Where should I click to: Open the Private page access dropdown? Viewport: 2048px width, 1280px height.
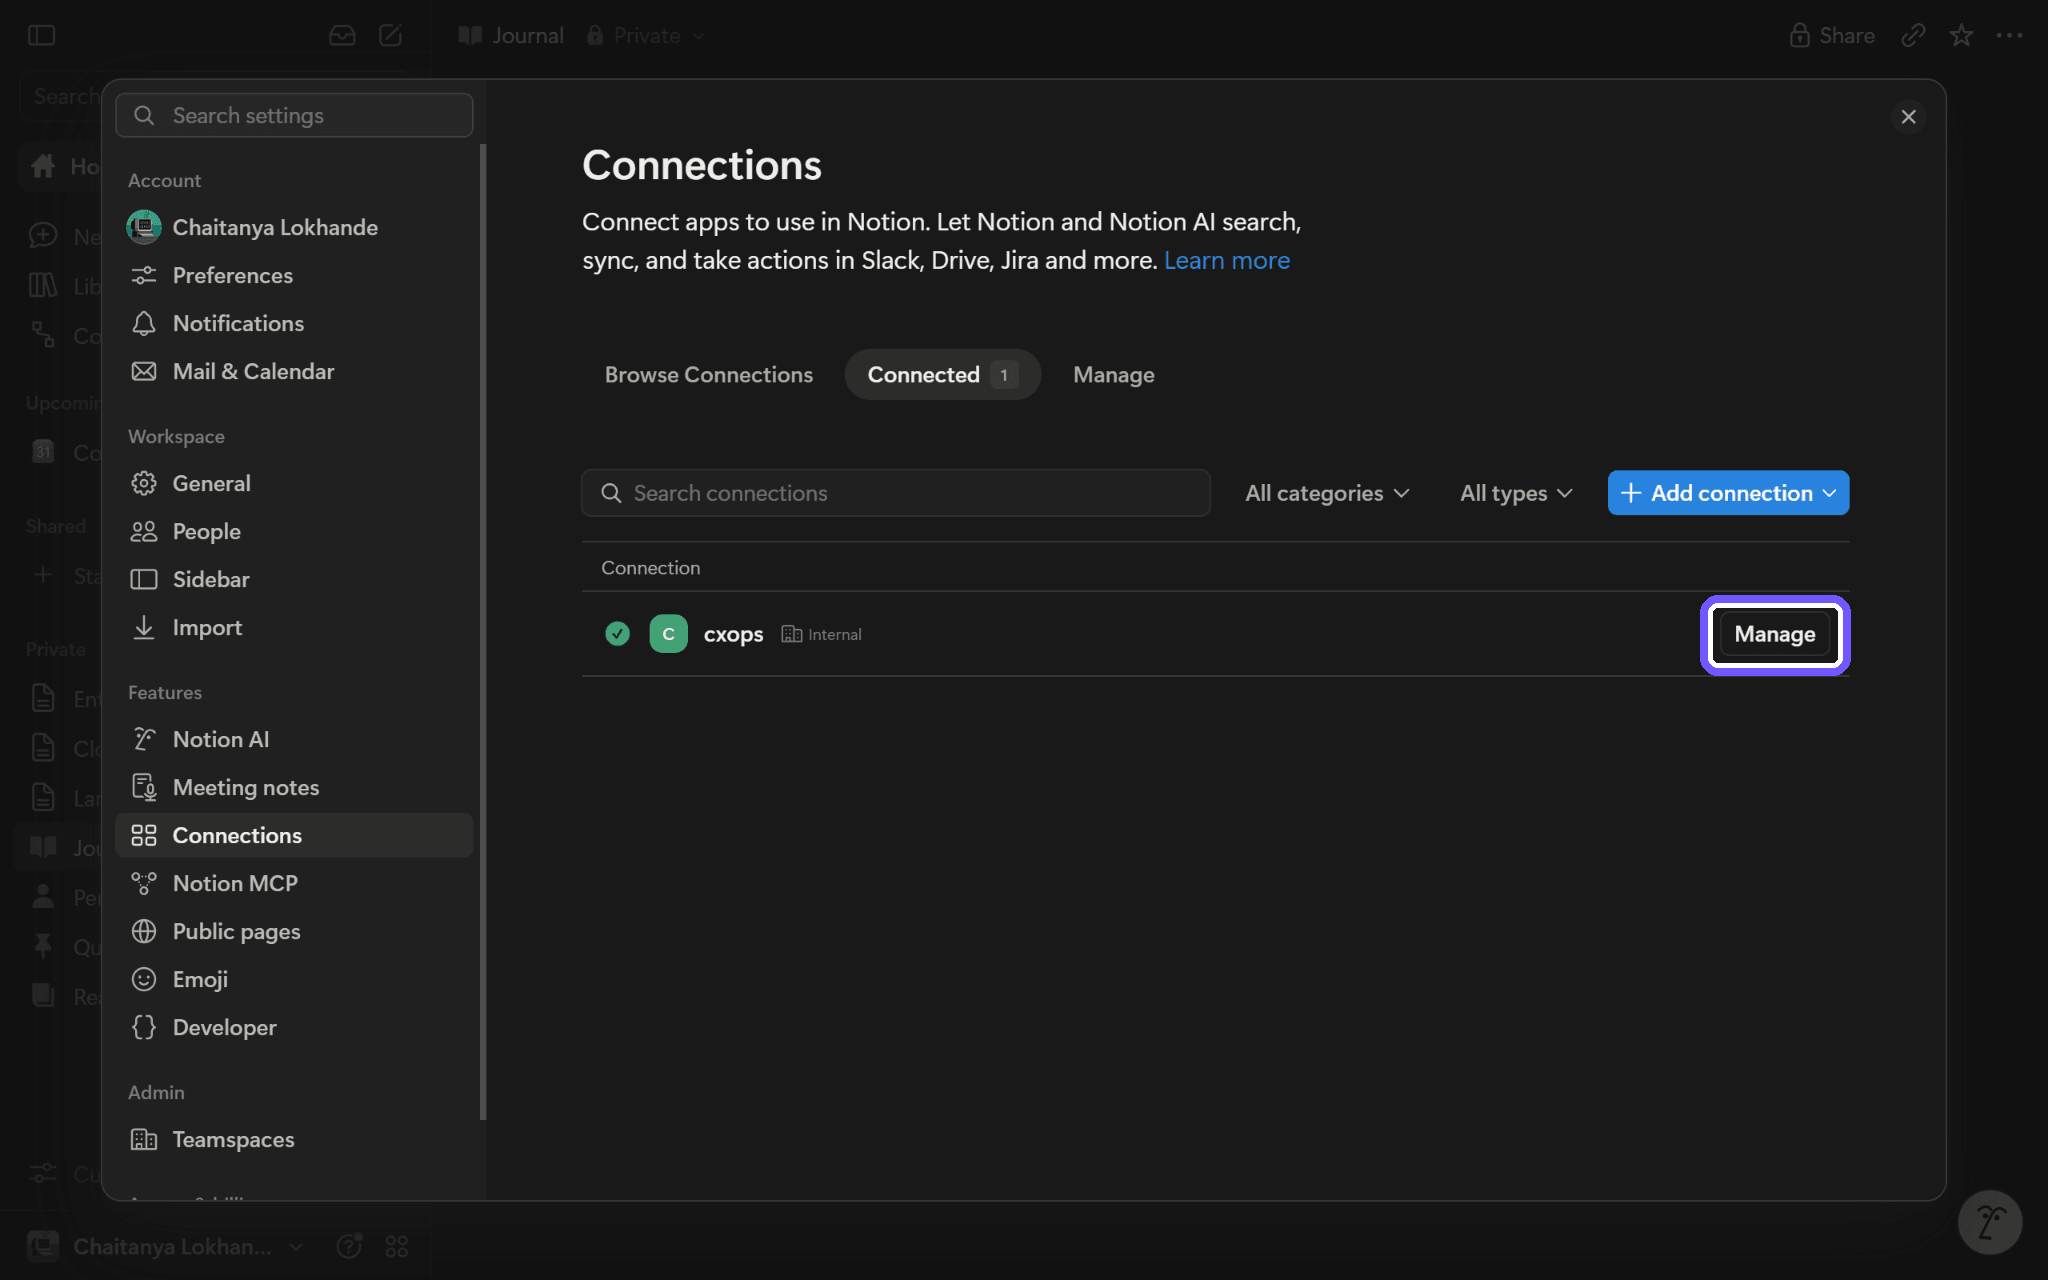(646, 36)
